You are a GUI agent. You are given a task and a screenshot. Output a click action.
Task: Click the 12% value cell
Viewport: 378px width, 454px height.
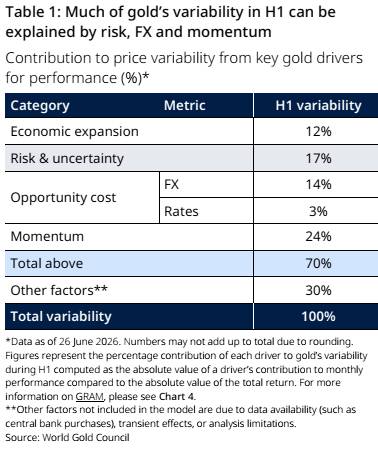(x=318, y=131)
